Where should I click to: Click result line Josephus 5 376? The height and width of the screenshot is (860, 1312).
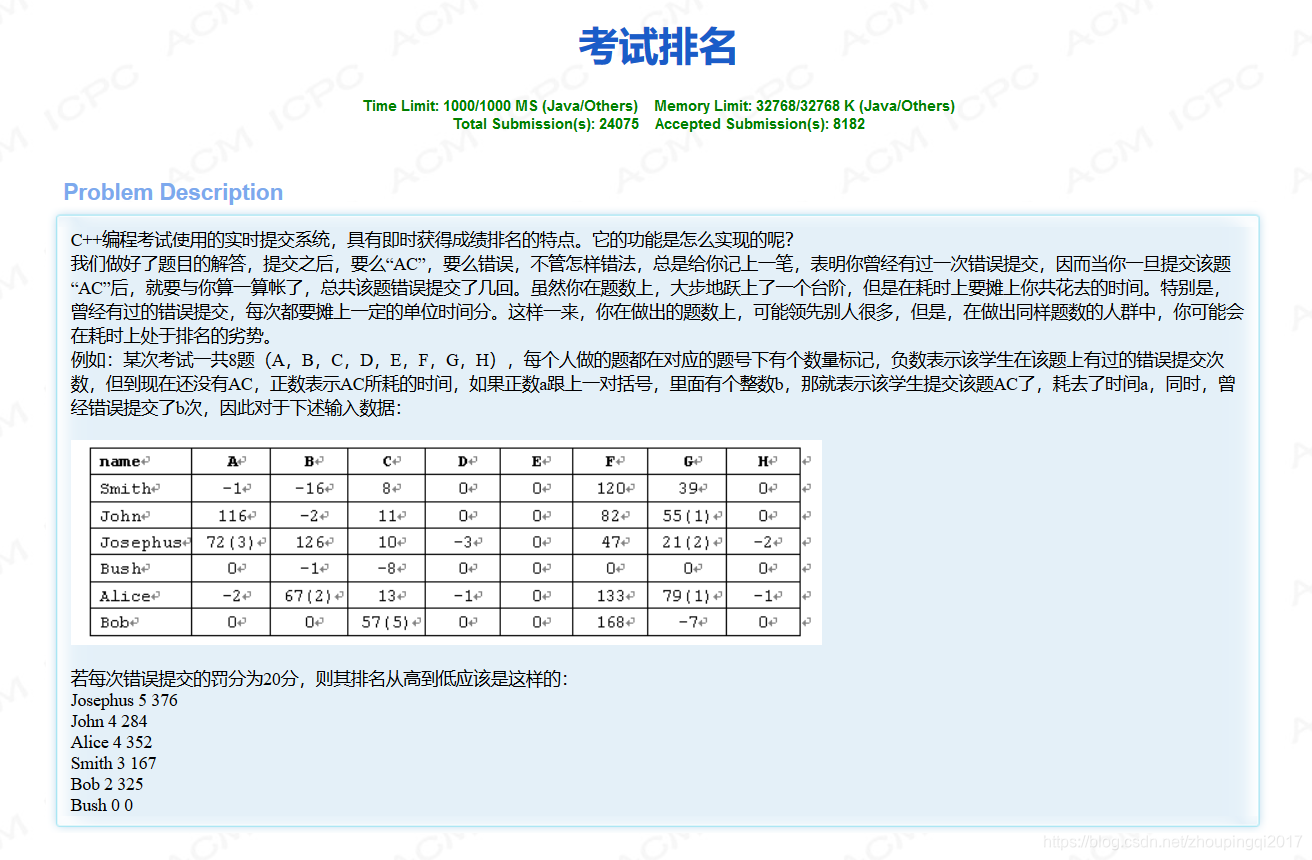124,700
